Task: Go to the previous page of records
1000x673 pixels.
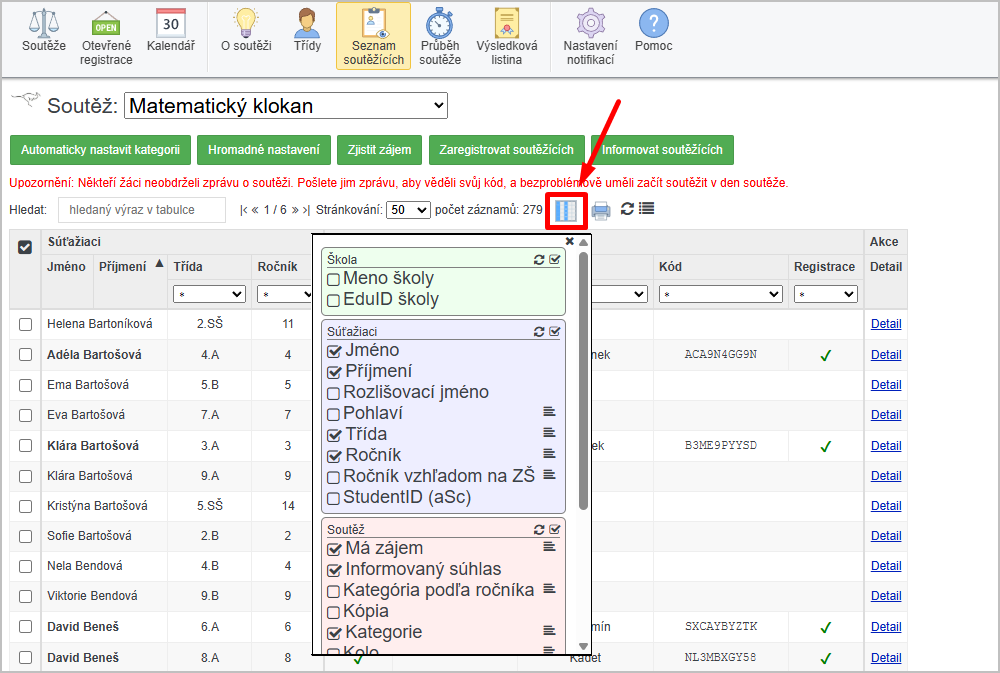Action: tap(255, 210)
